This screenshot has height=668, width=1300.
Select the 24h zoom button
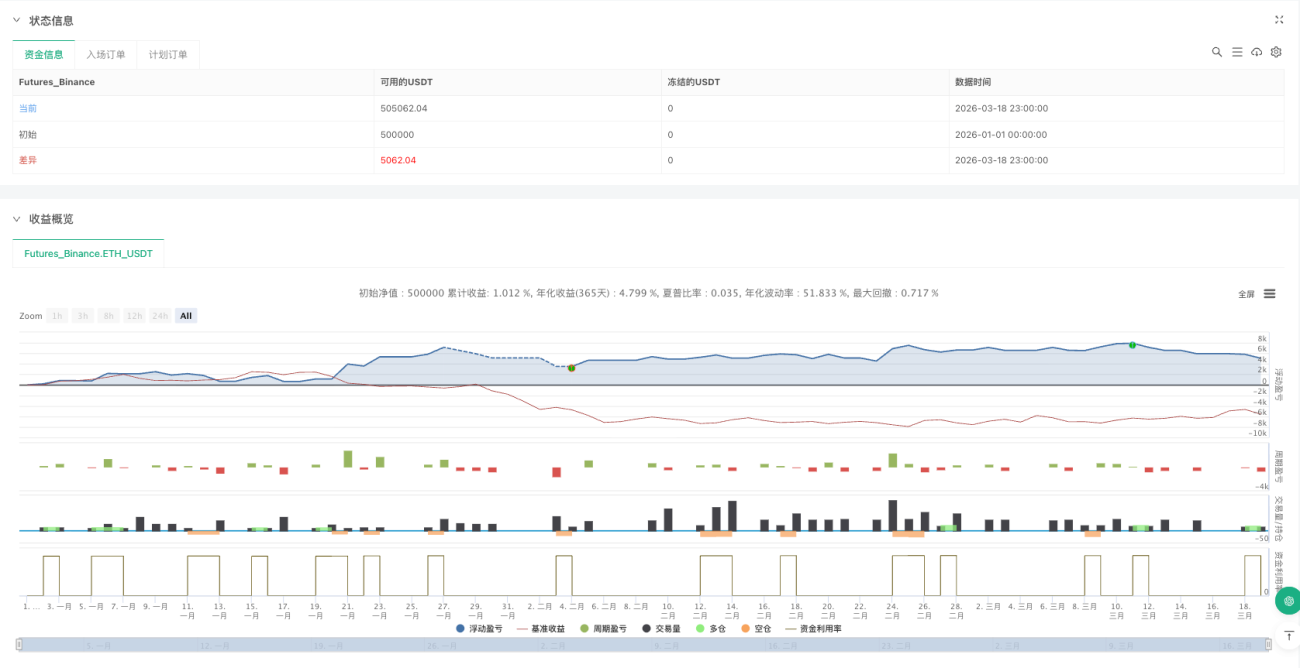pyautogui.click(x=160, y=316)
